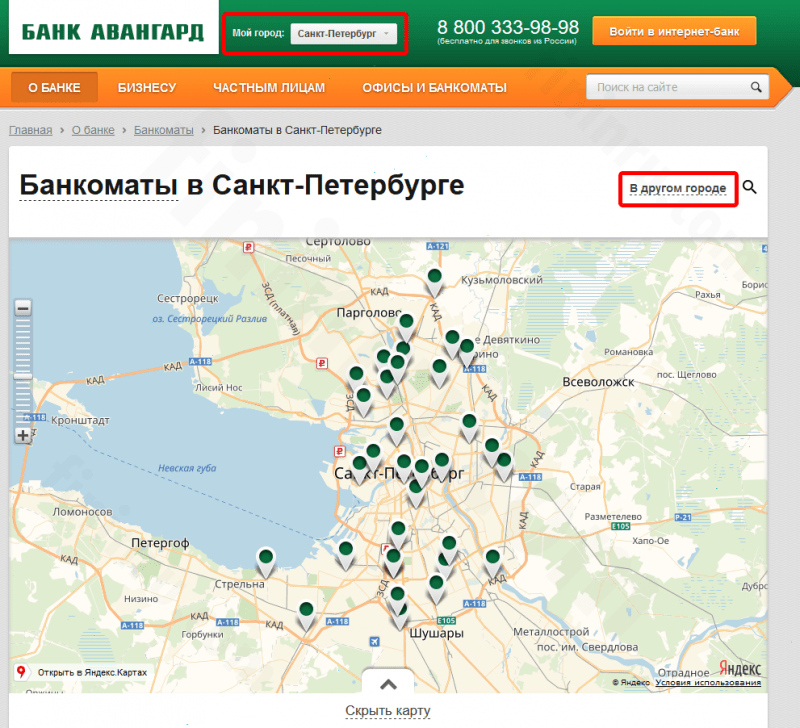Open the ЧАСТНЫМ ЛИЦАМ menu
Image resolution: width=800 pixels, height=728 pixels.
tap(269, 88)
